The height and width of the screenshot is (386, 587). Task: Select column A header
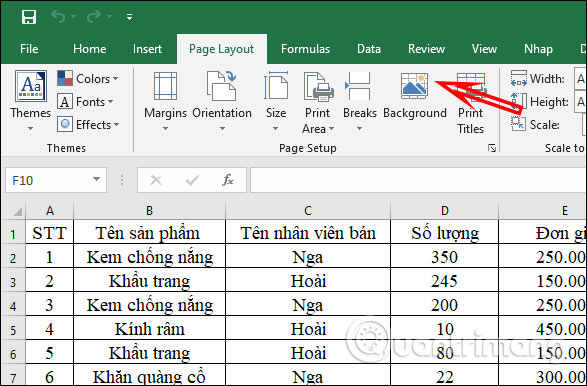pos(49,210)
